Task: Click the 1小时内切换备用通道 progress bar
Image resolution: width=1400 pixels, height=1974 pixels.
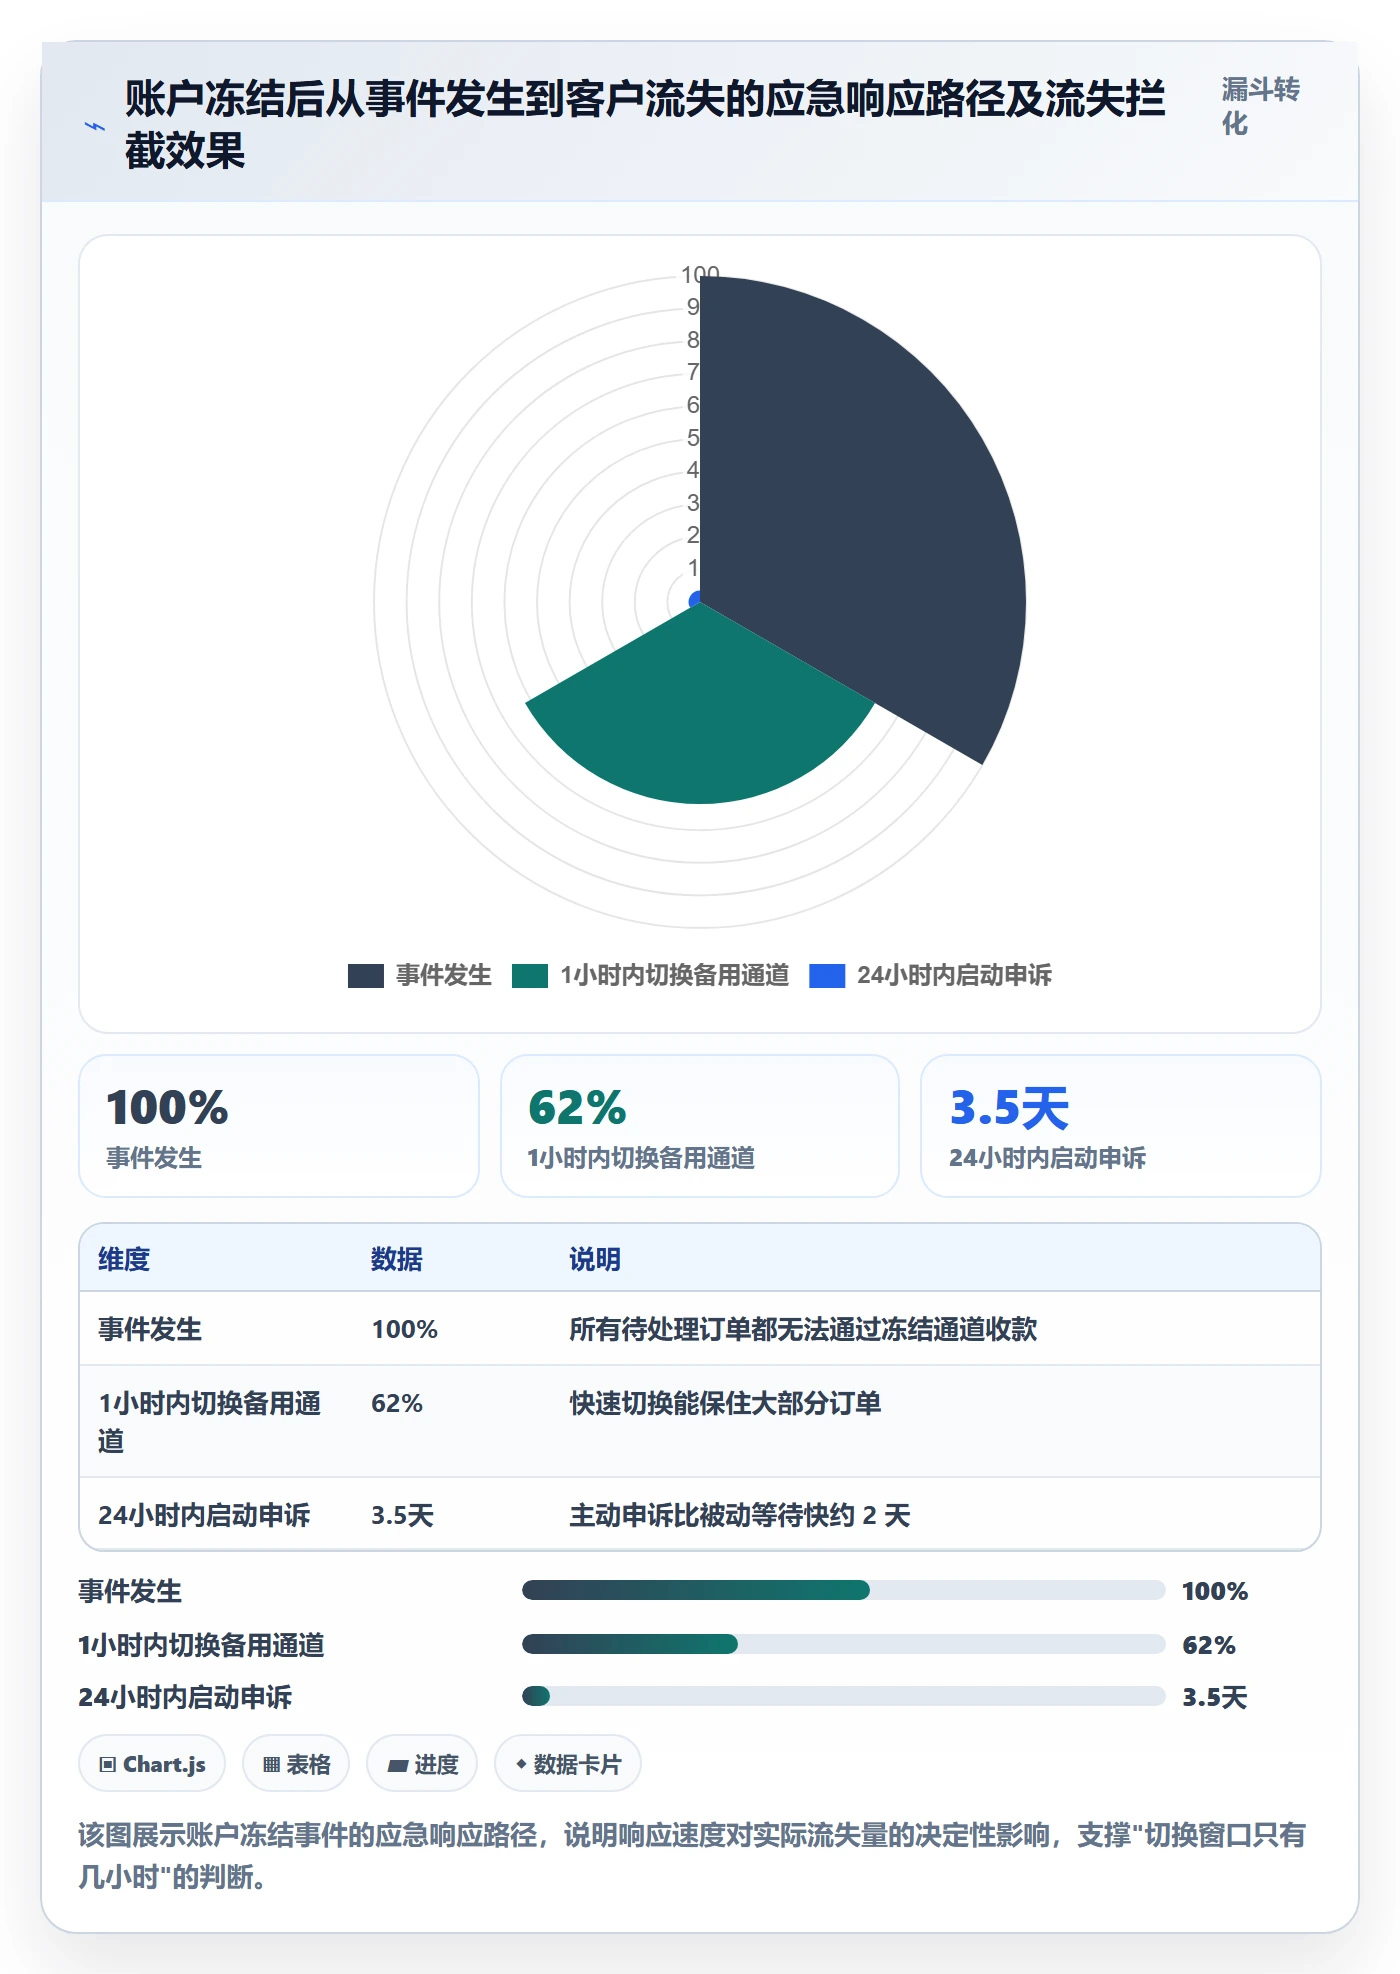Action: coord(844,1644)
